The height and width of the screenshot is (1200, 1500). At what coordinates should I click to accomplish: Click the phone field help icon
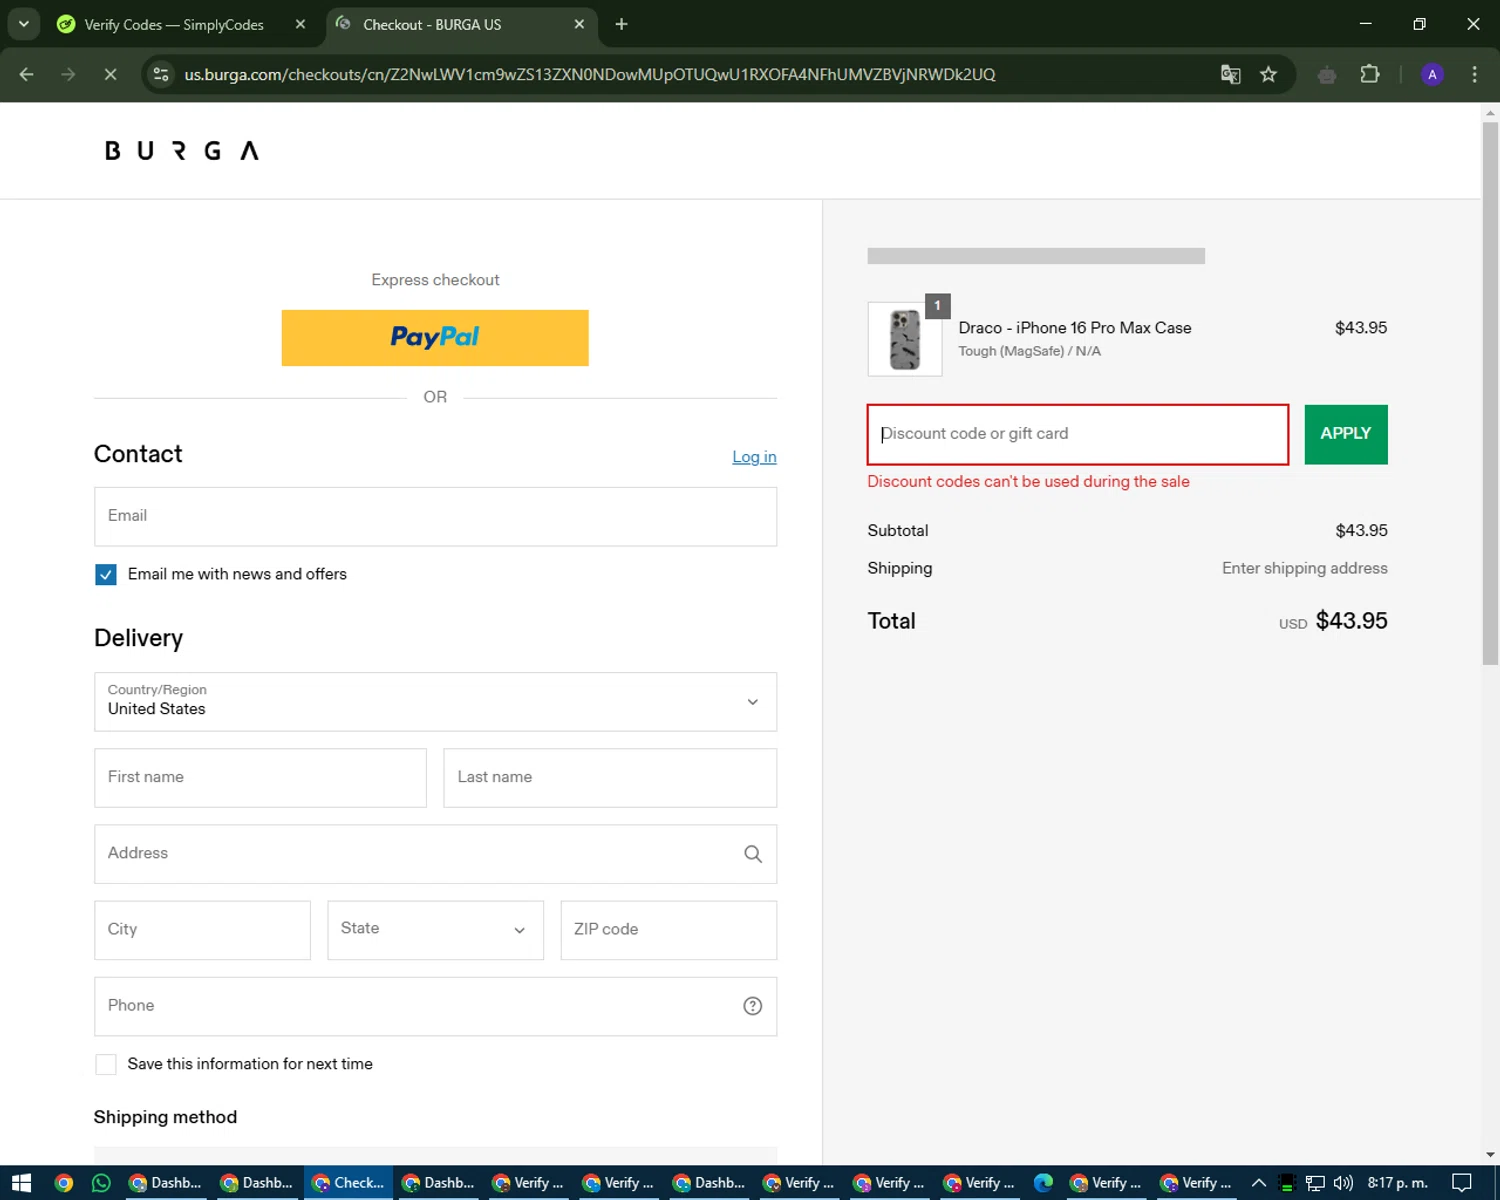click(x=752, y=1006)
